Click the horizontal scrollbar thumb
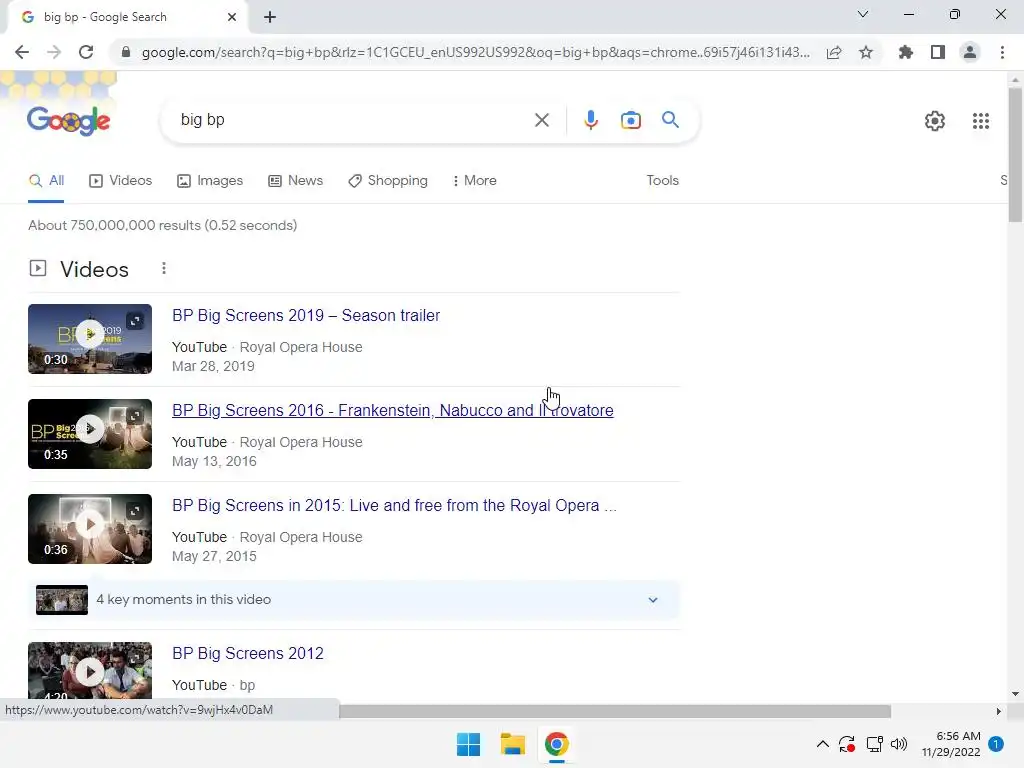Image resolution: width=1024 pixels, height=768 pixels. tap(615, 711)
